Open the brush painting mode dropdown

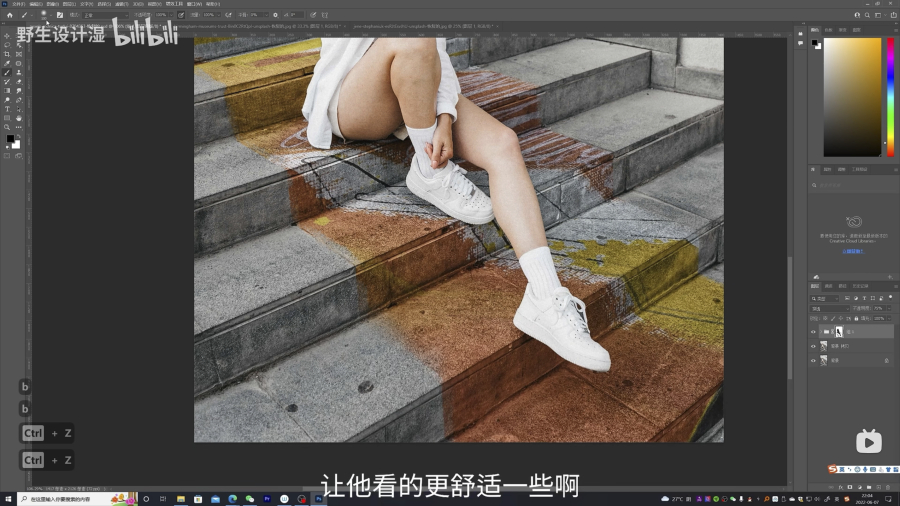pos(106,15)
